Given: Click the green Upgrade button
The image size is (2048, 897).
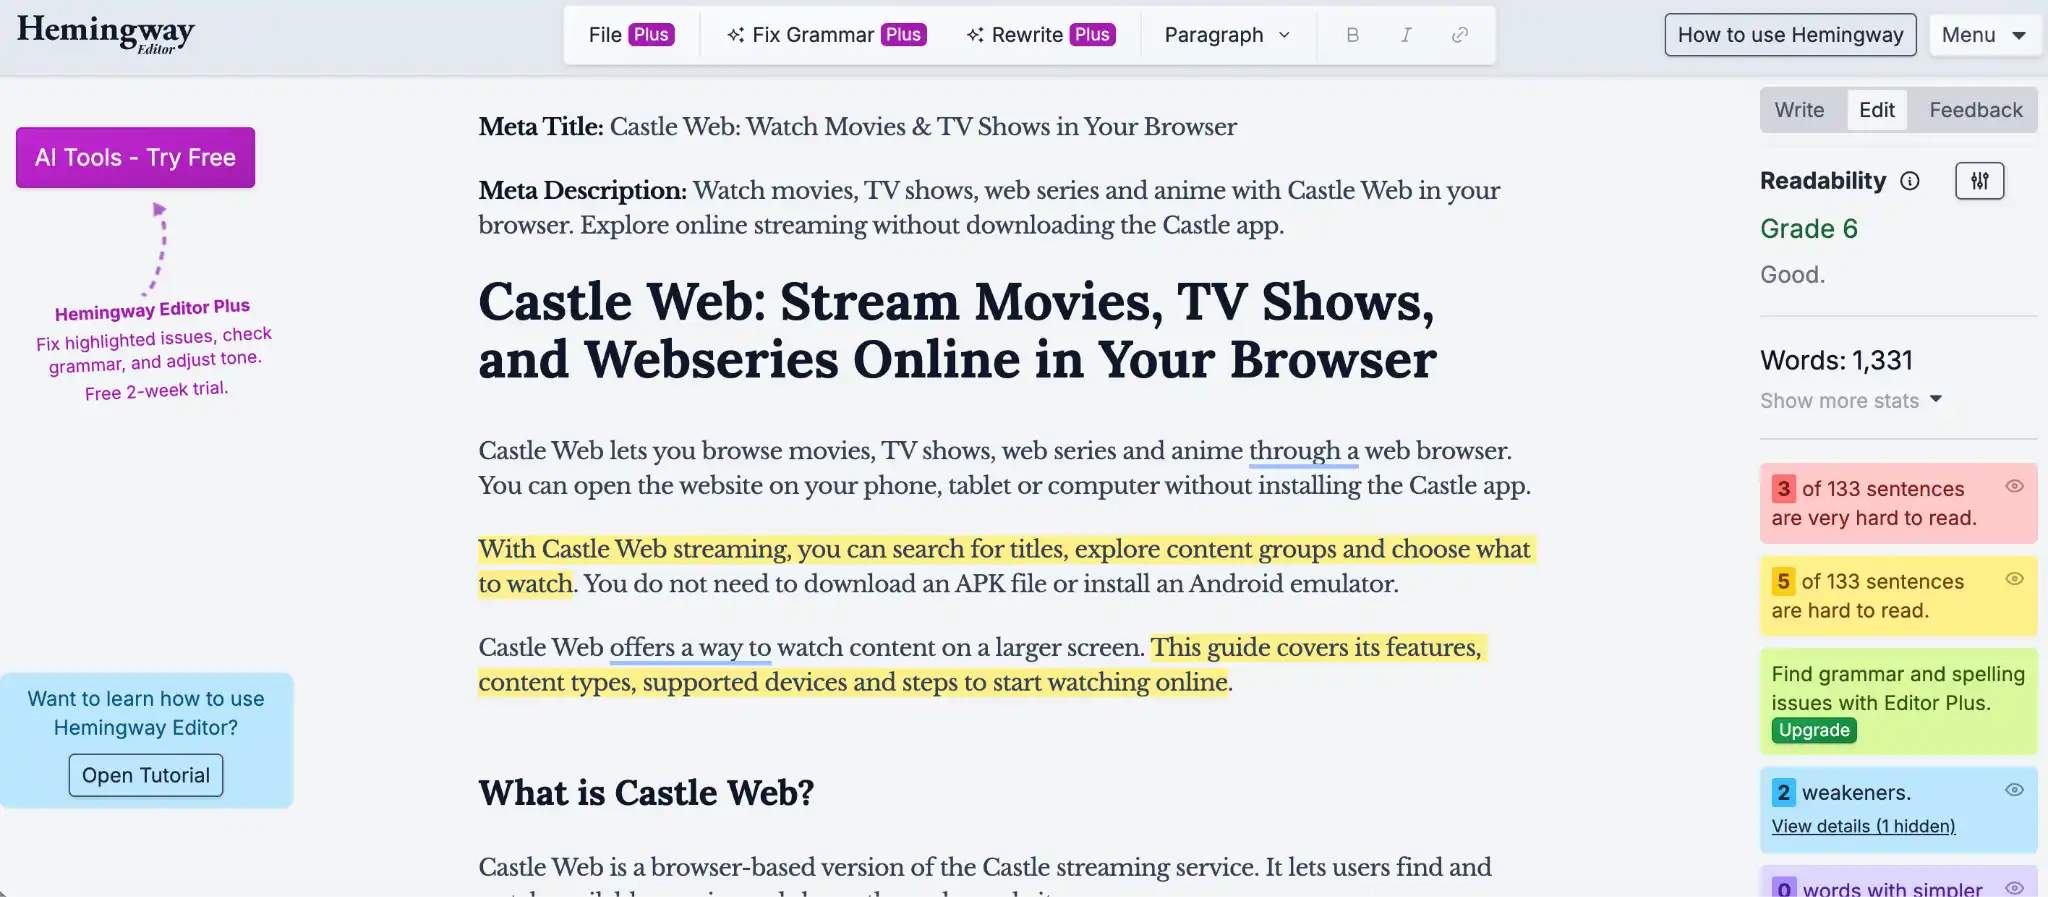Looking at the screenshot, I should tap(1814, 731).
